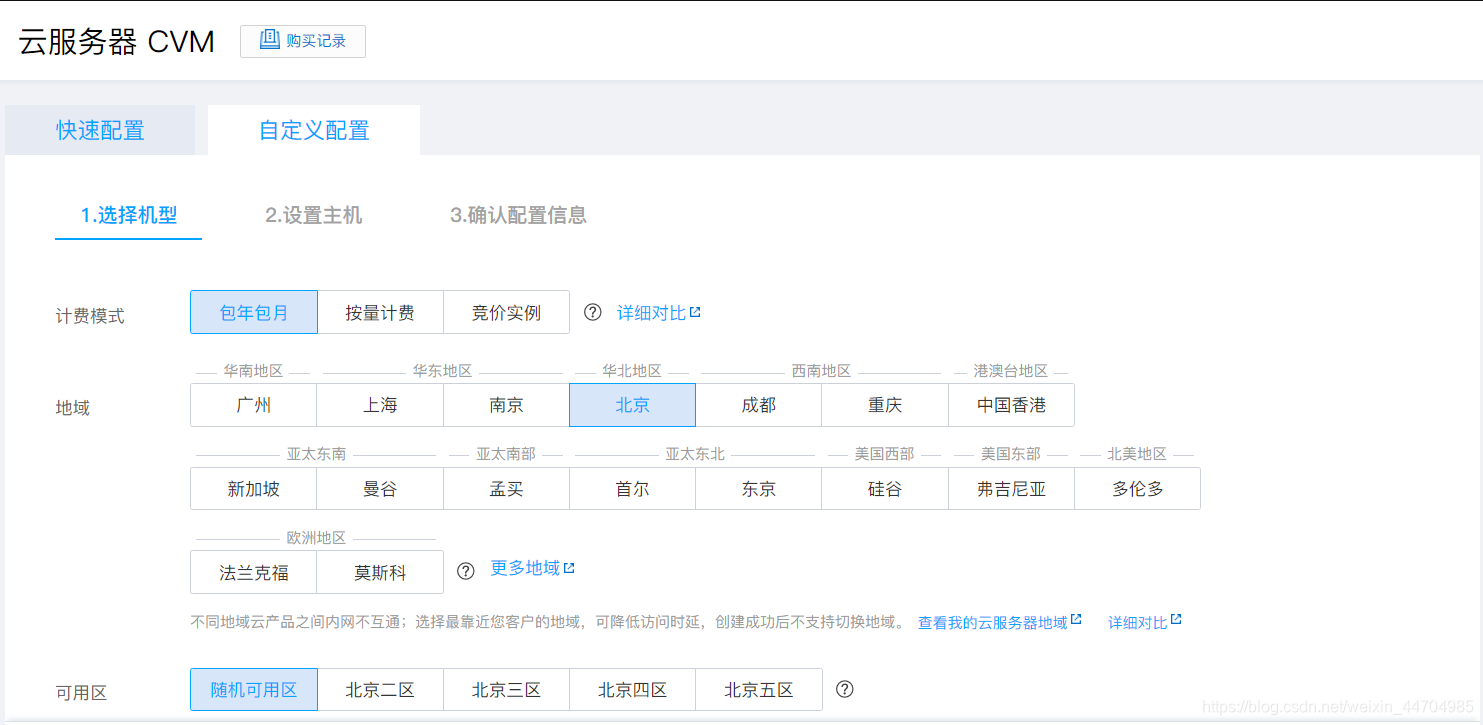Click the 港澳台地区 group heading
The width and height of the screenshot is (1483, 725).
[x=1011, y=371]
